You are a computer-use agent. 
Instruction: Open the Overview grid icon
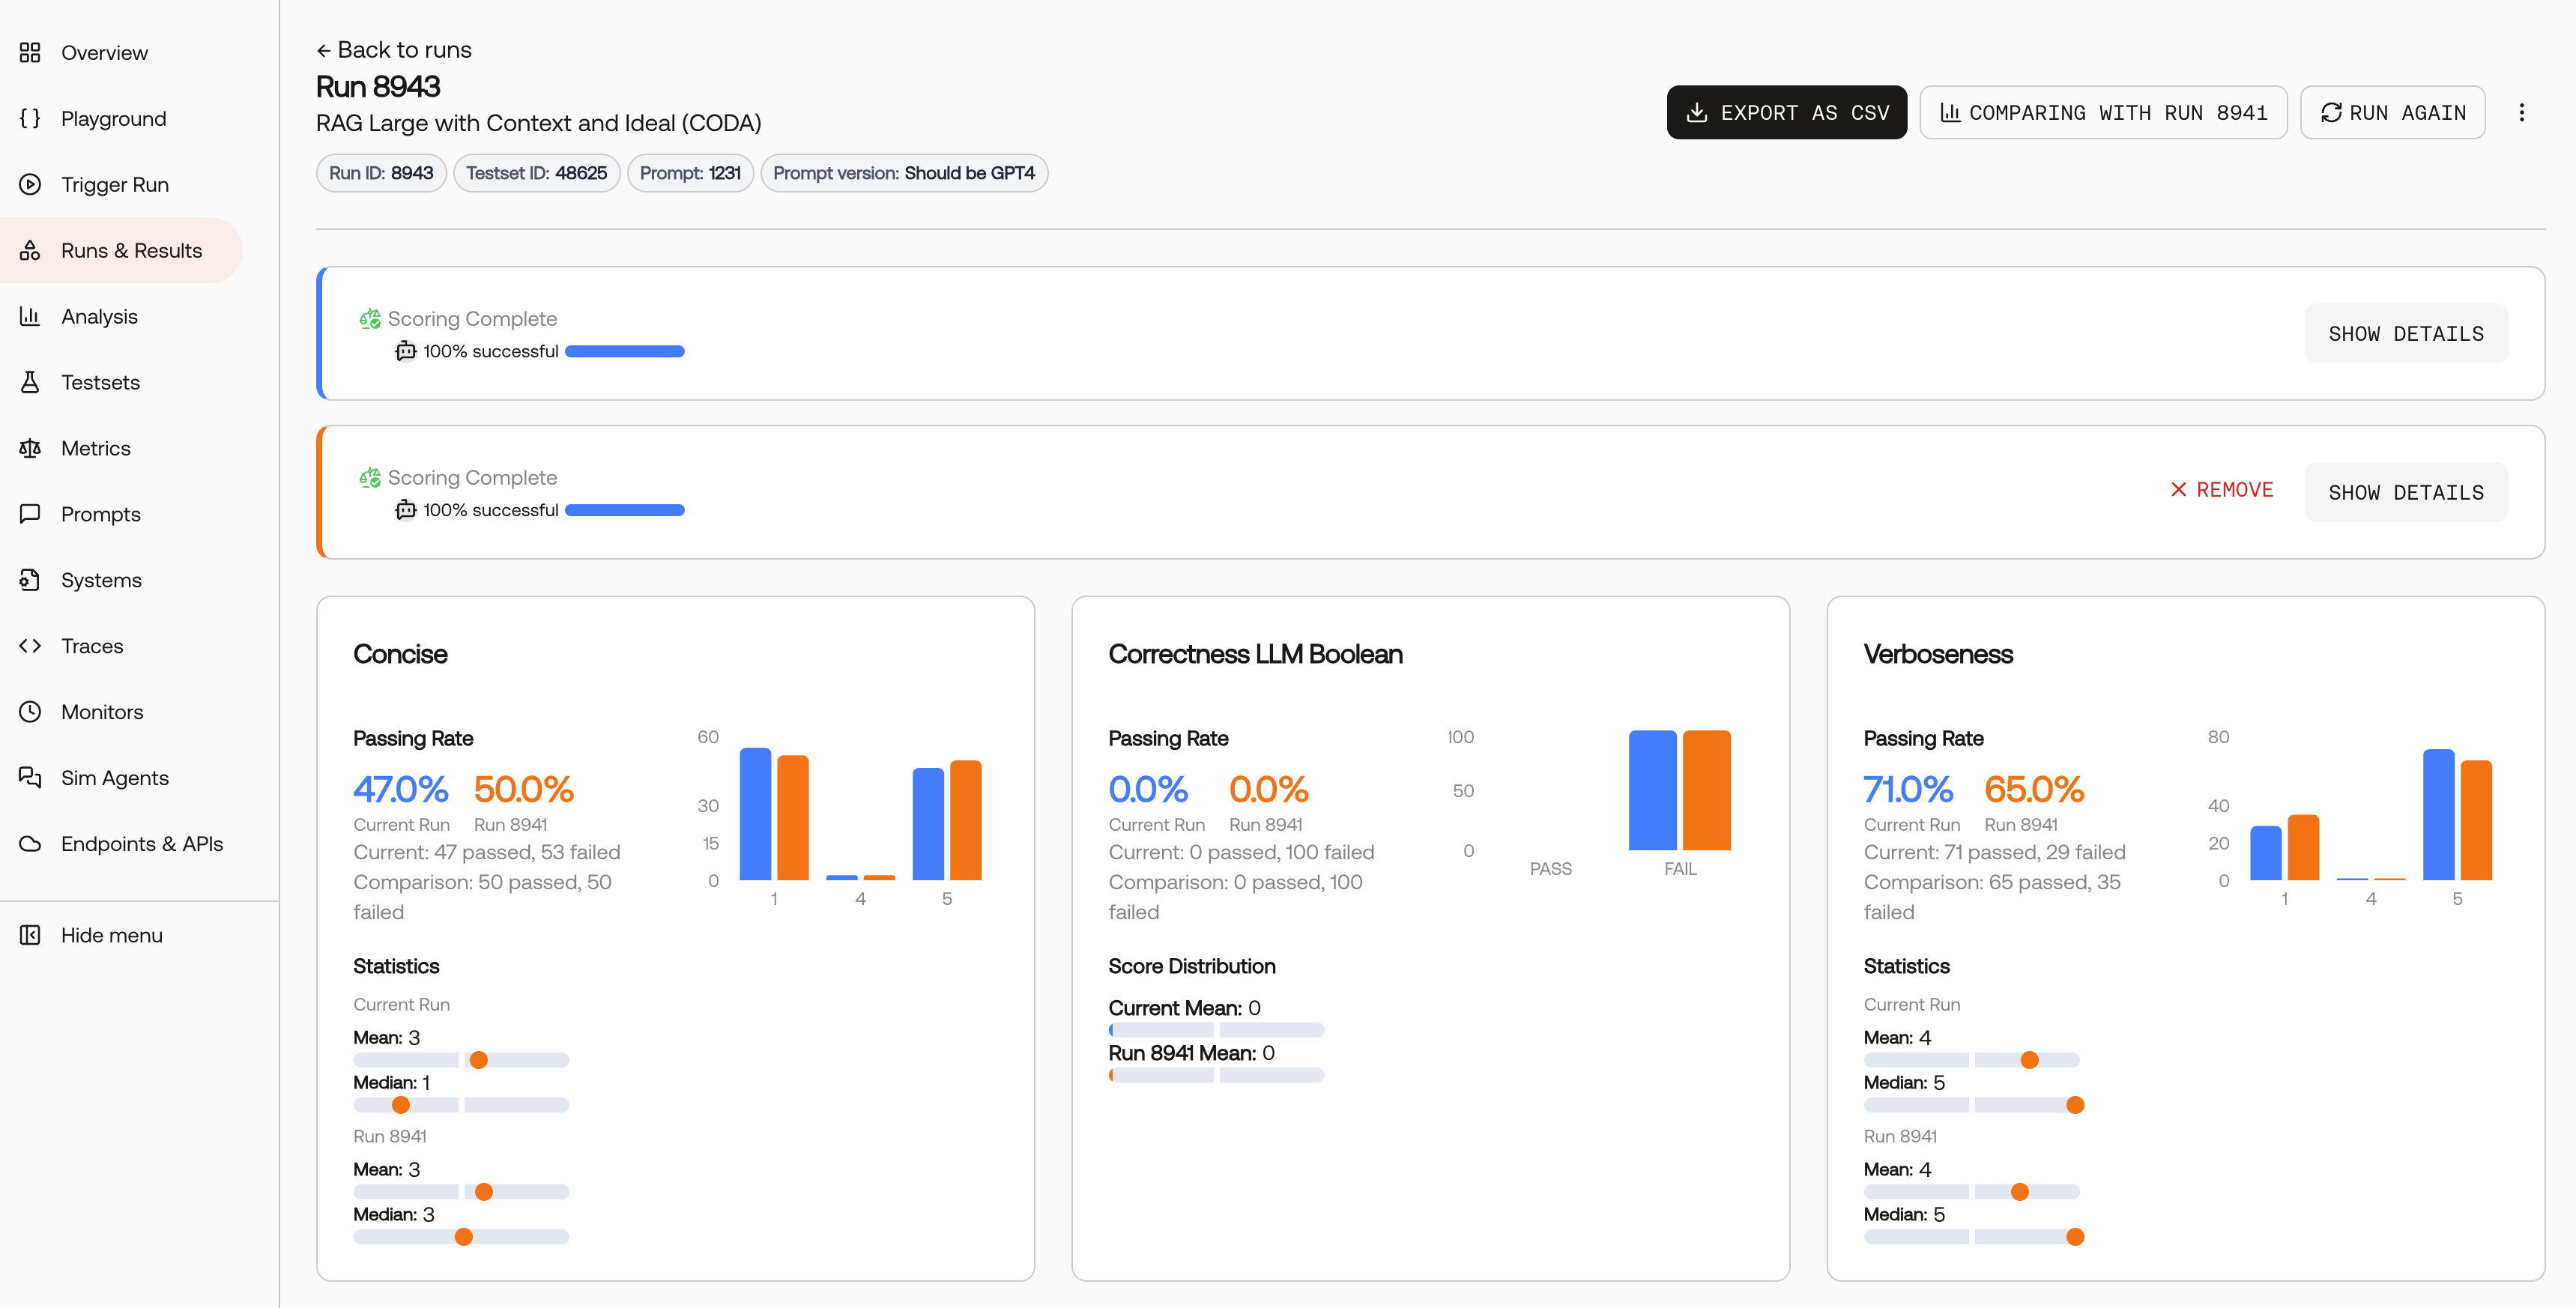pos(30,52)
